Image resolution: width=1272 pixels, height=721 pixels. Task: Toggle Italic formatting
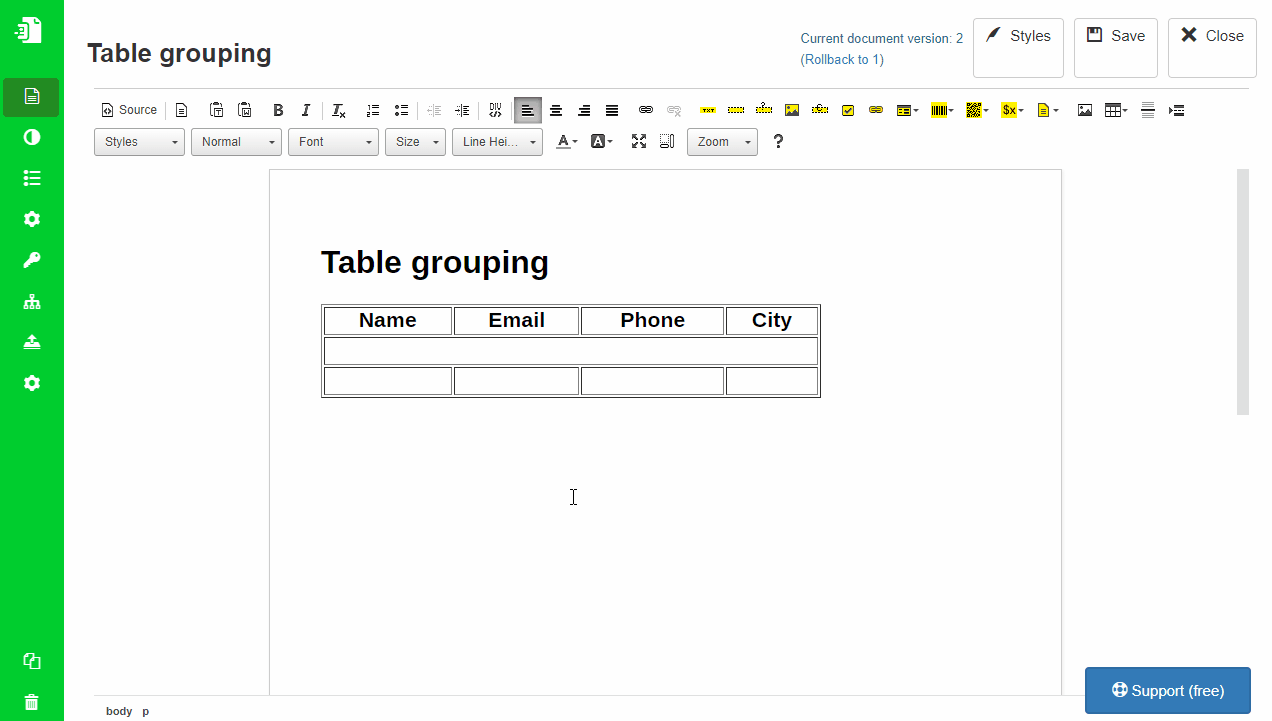coord(306,110)
